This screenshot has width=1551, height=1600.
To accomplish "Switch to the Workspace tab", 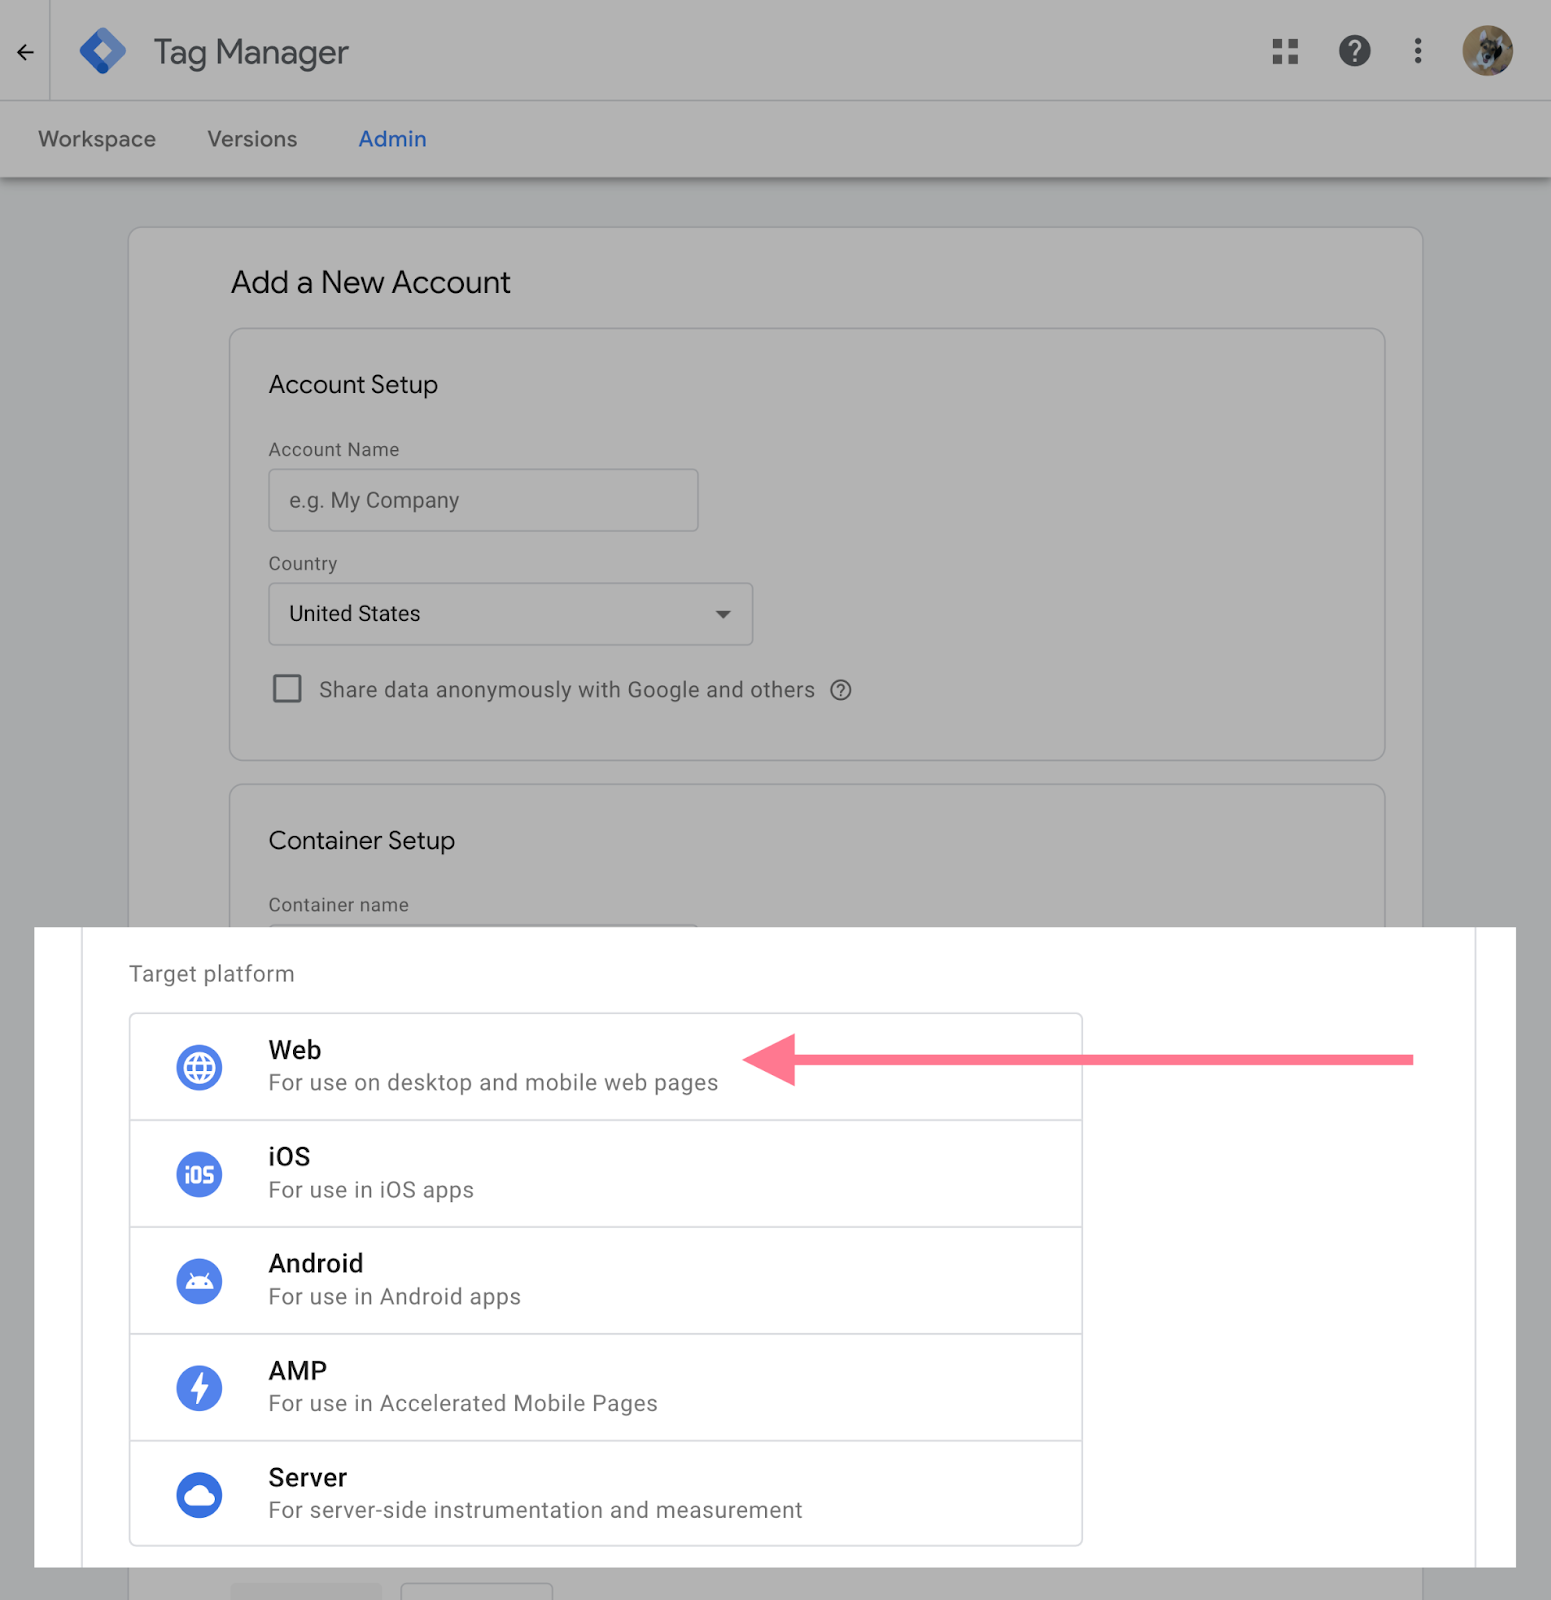I will point(97,139).
